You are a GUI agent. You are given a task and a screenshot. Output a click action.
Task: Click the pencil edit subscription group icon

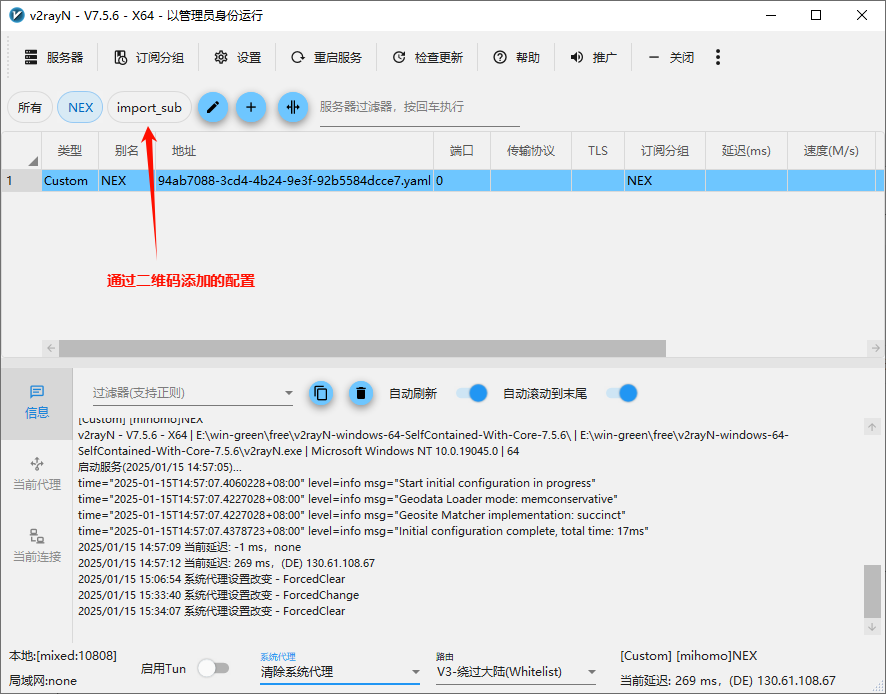(x=212, y=107)
